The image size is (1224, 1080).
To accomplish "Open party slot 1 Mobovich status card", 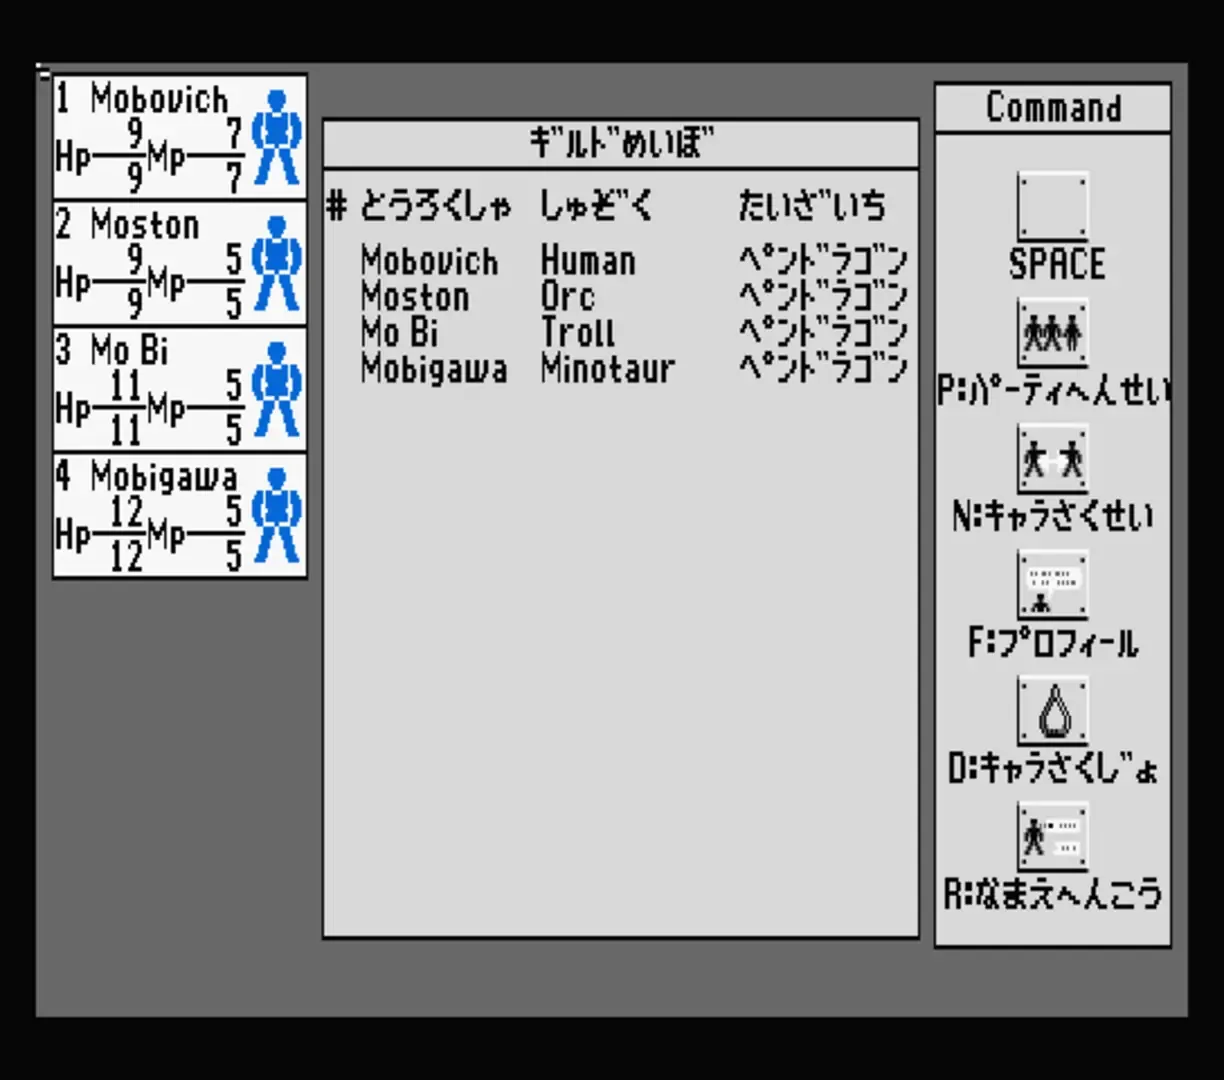I will pos(150,138).
